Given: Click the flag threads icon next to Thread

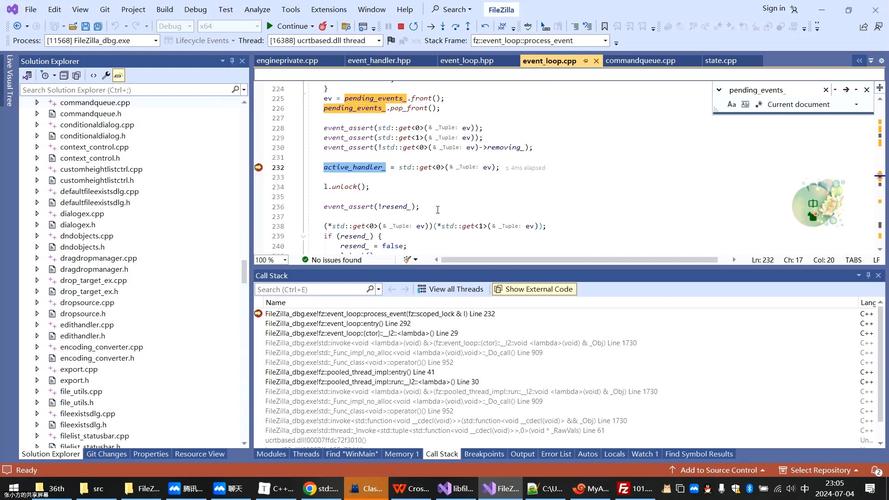Looking at the screenshot, I should point(391,41).
